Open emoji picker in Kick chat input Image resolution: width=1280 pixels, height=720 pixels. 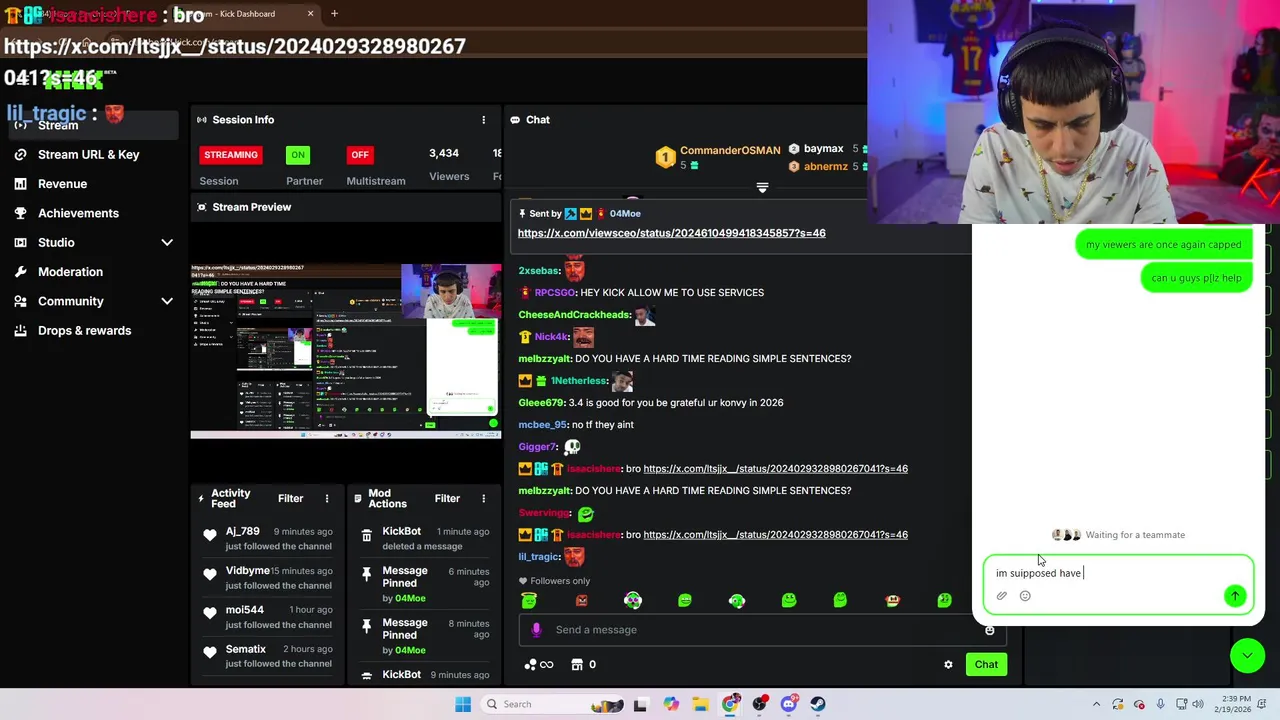pyautogui.click(x=990, y=630)
